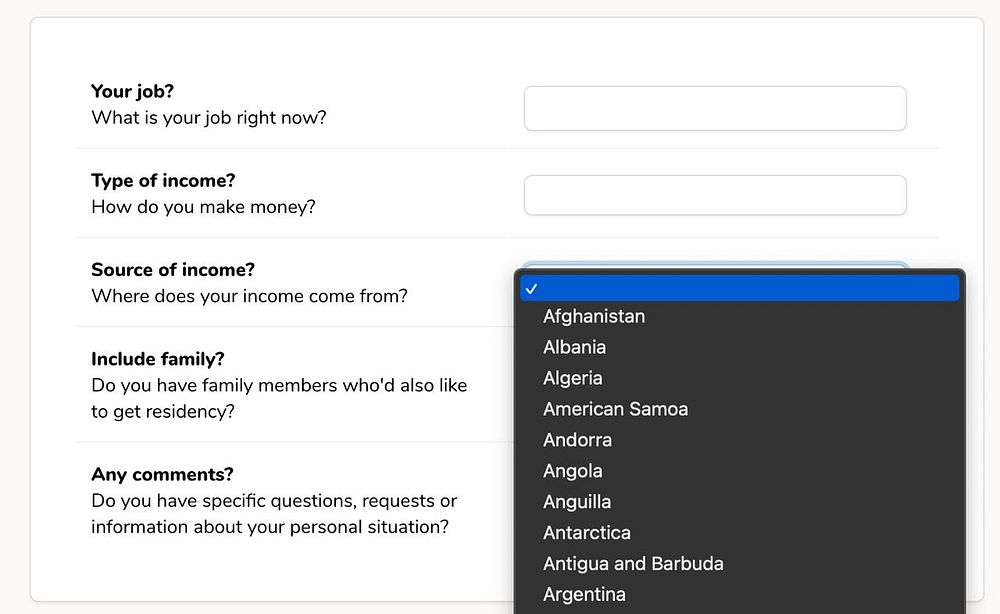Viewport: 1000px width, 614px height.
Task: Pick Antigua and Barbuda option
Action: click(633, 564)
